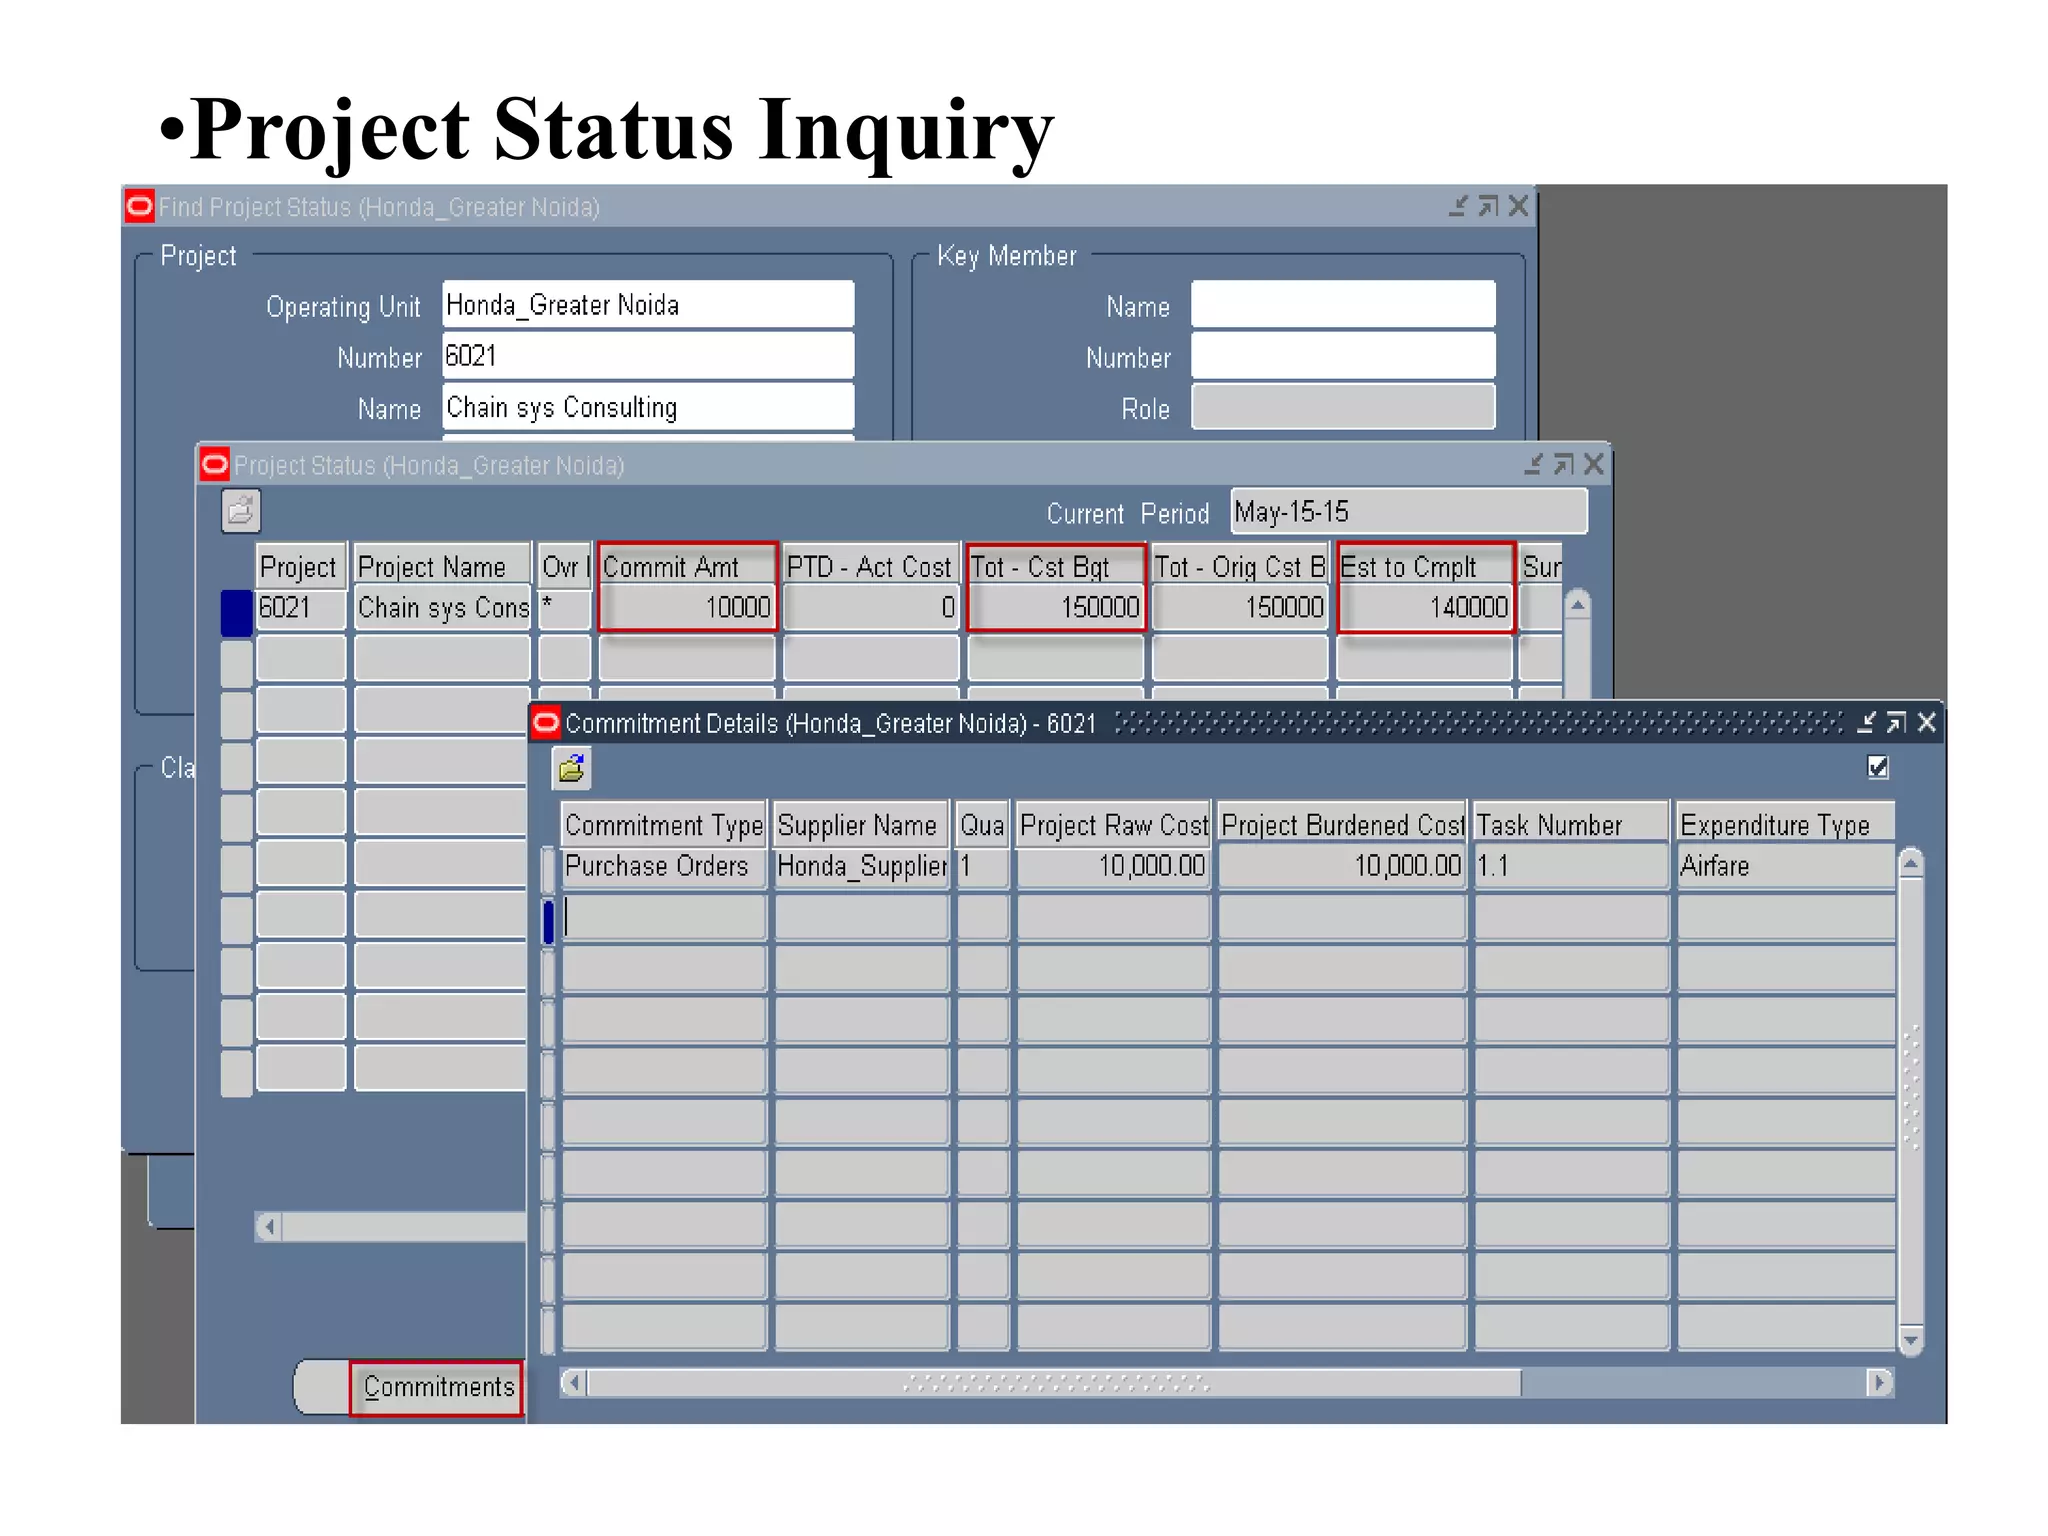Click the PTD - Act Cost value 0

(x=870, y=607)
